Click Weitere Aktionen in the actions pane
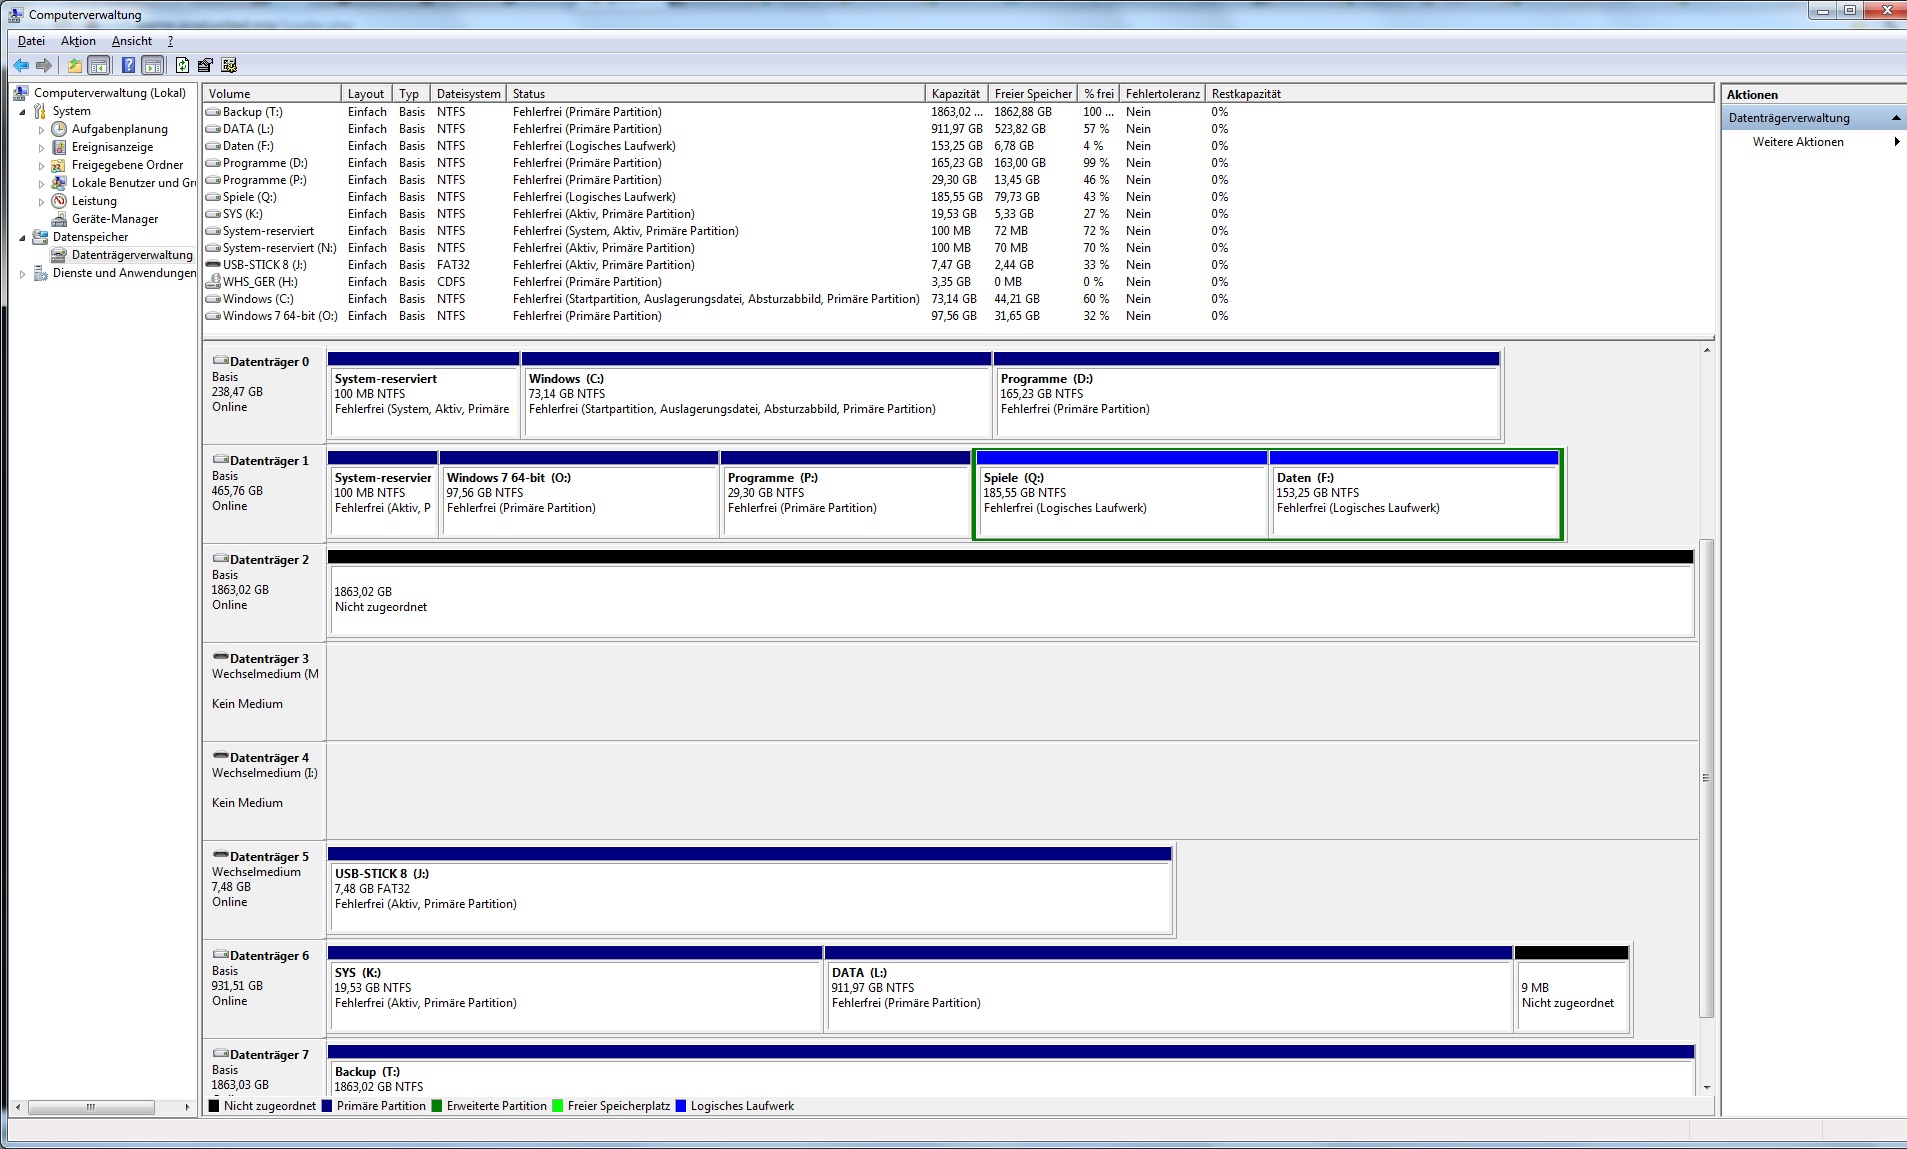The height and width of the screenshot is (1149, 1907). click(x=1797, y=142)
